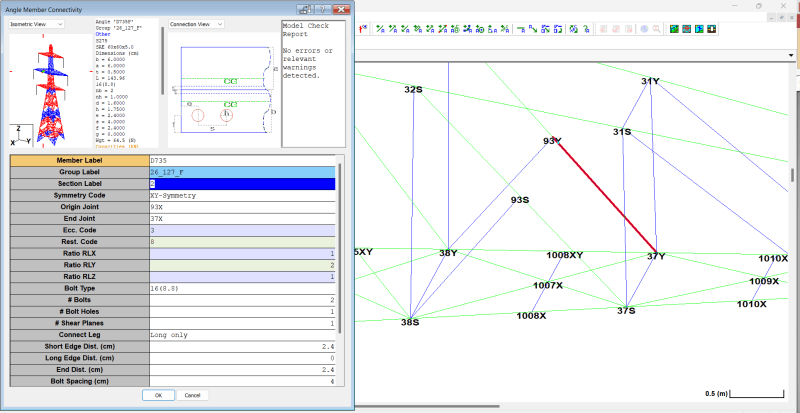Click the Origin Joint value 93X
The image size is (800, 413).
[242, 207]
